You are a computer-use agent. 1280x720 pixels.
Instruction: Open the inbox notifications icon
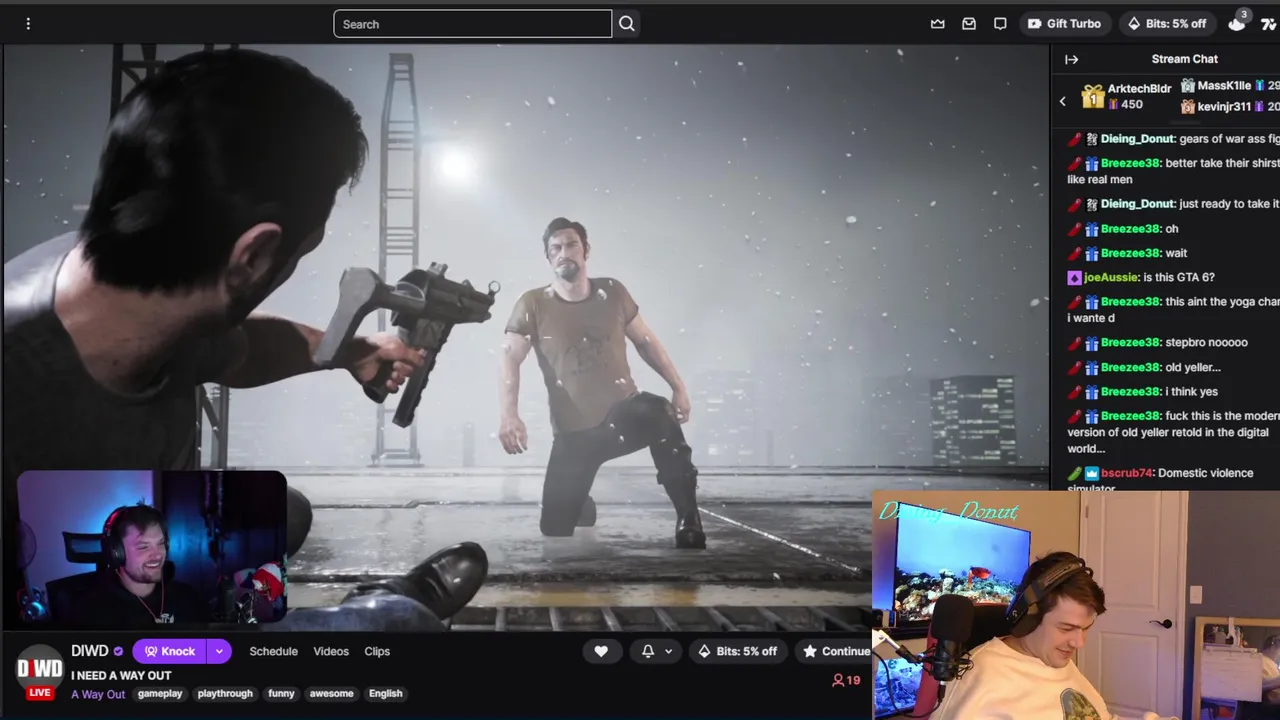pos(968,24)
